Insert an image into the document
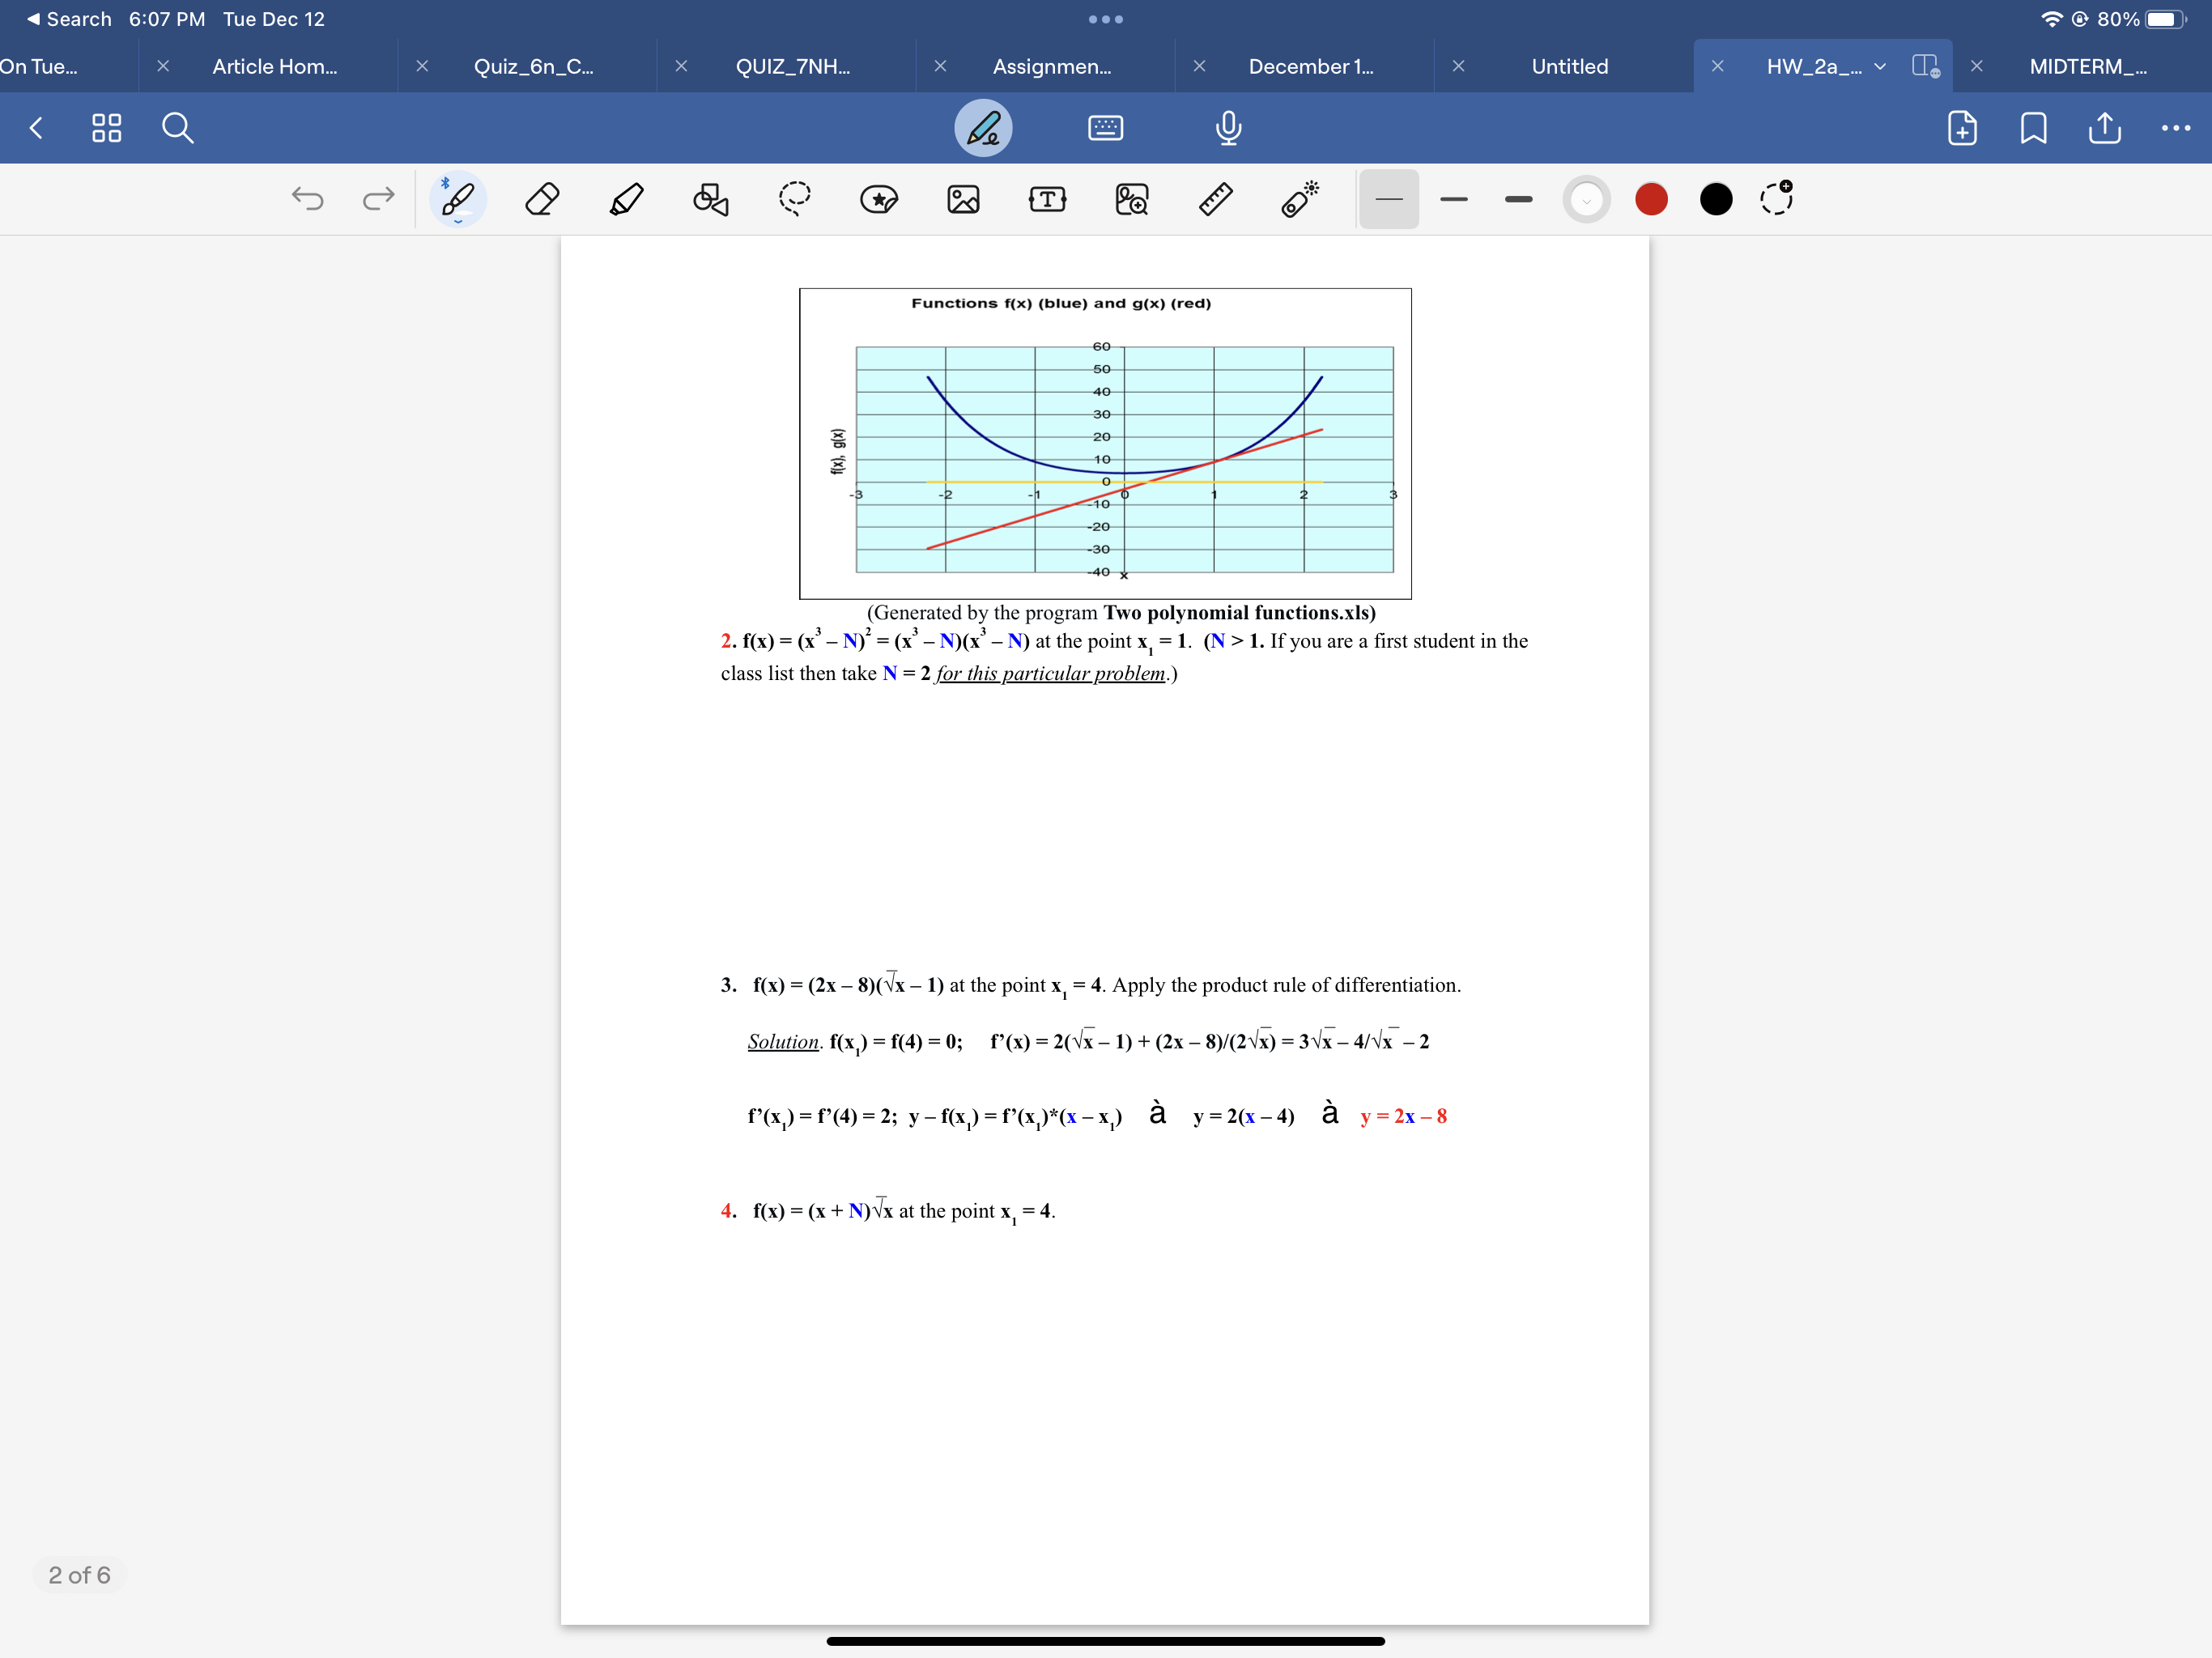 [x=963, y=199]
